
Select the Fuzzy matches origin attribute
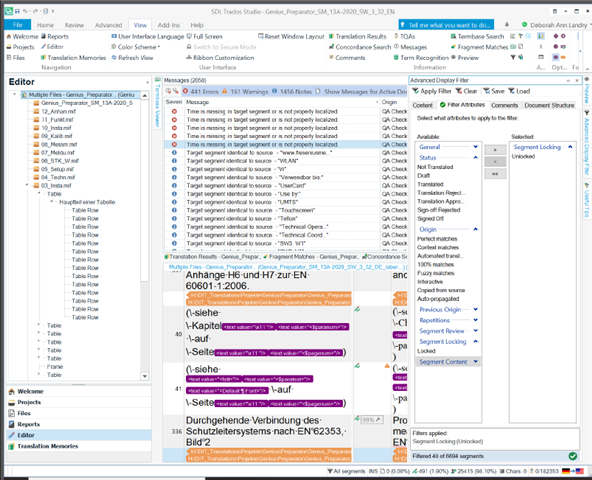pyautogui.click(x=436, y=273)
